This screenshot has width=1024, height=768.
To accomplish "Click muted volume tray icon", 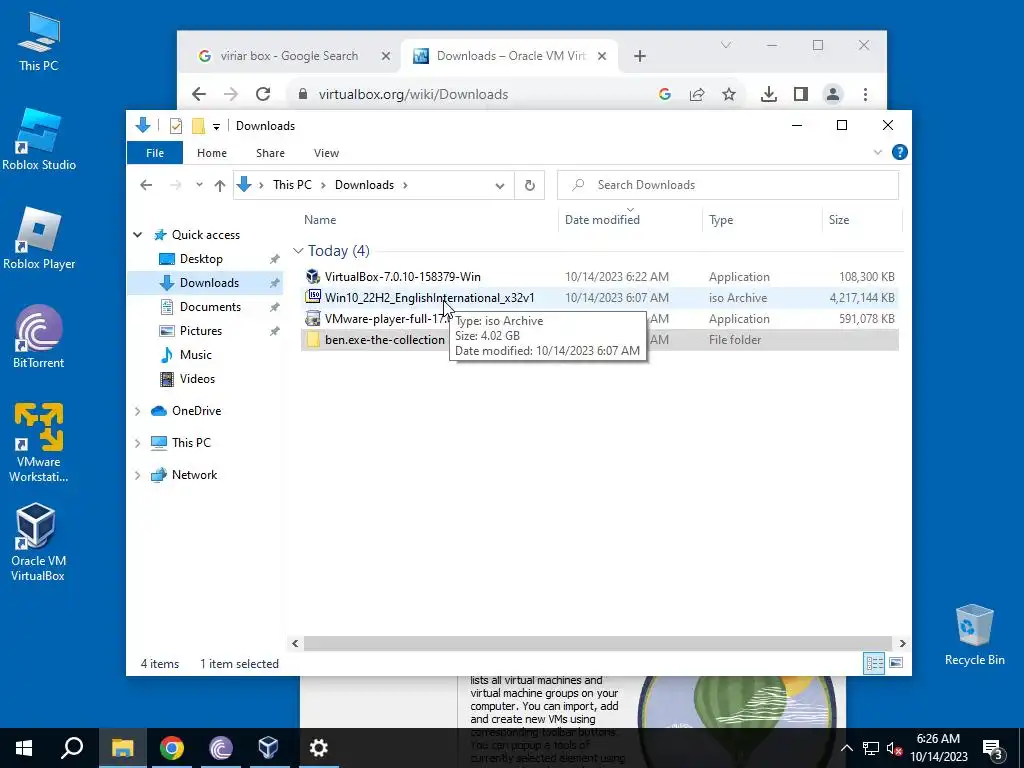I will pyautogui.click(x=894, y=748).
